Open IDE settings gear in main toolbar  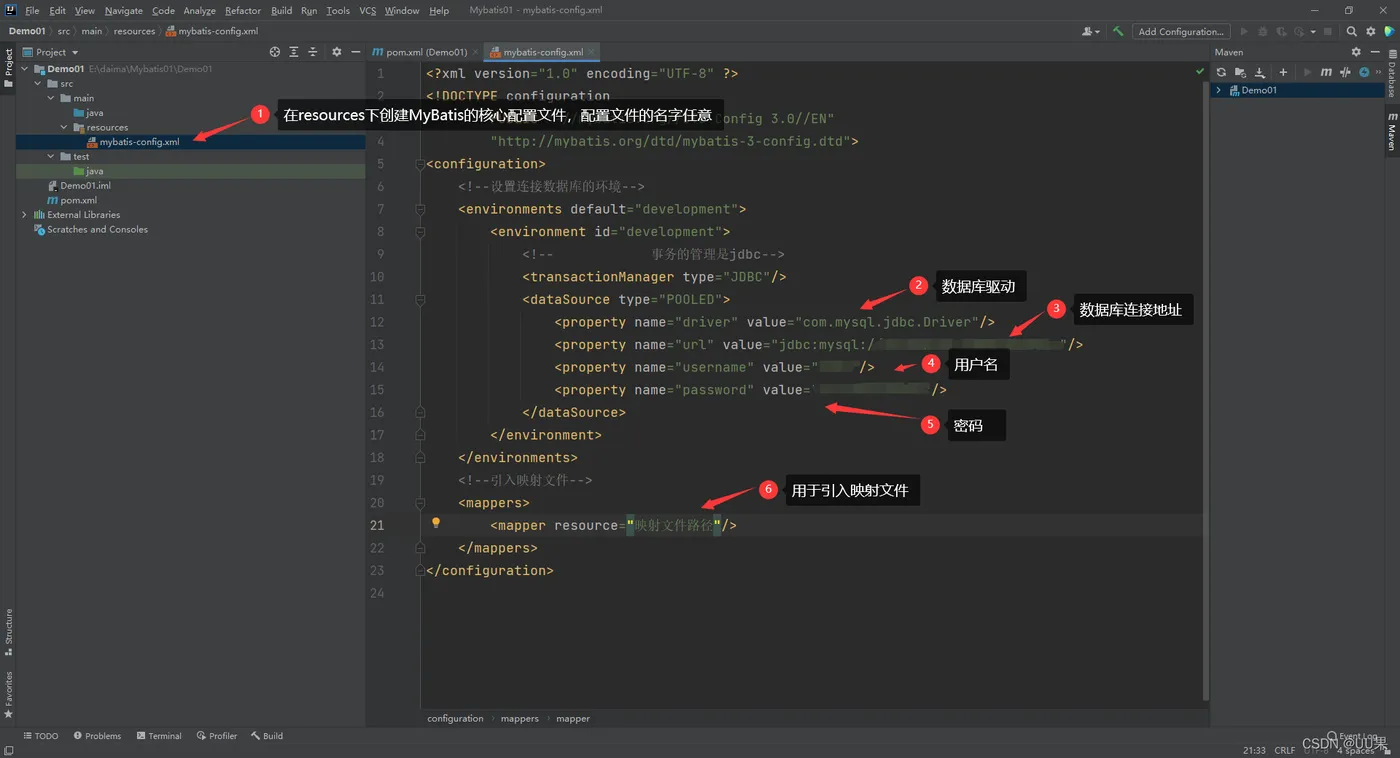point(1371,31)
